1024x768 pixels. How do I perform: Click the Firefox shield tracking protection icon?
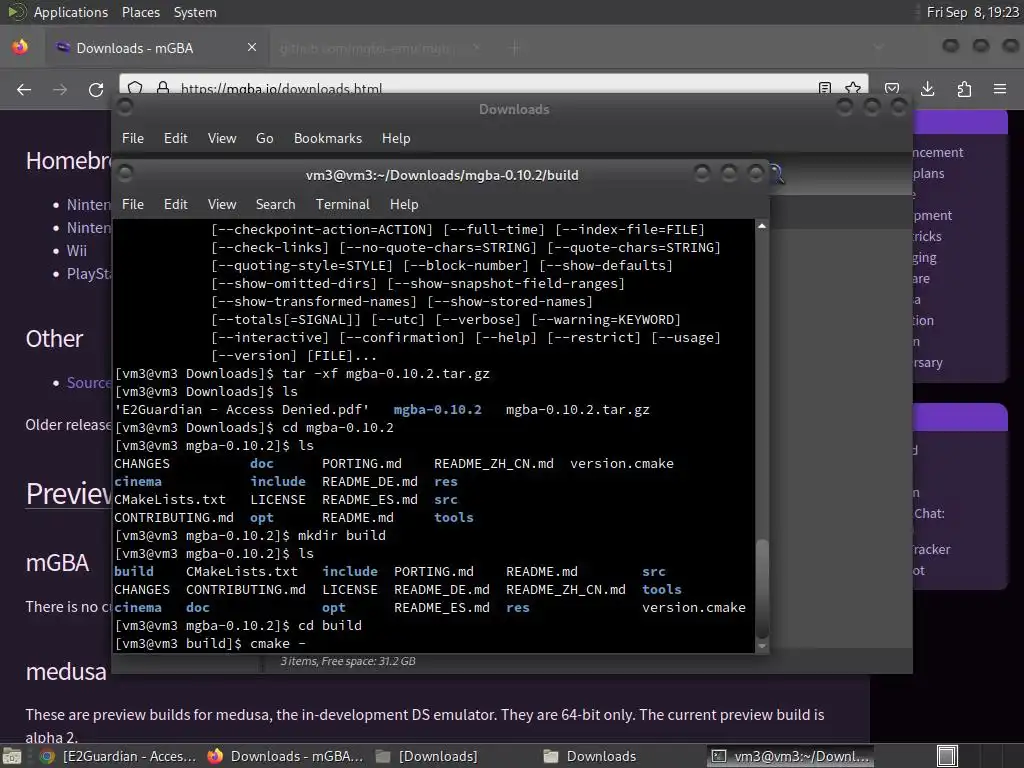pyautogui.click(x=135, y=88)
